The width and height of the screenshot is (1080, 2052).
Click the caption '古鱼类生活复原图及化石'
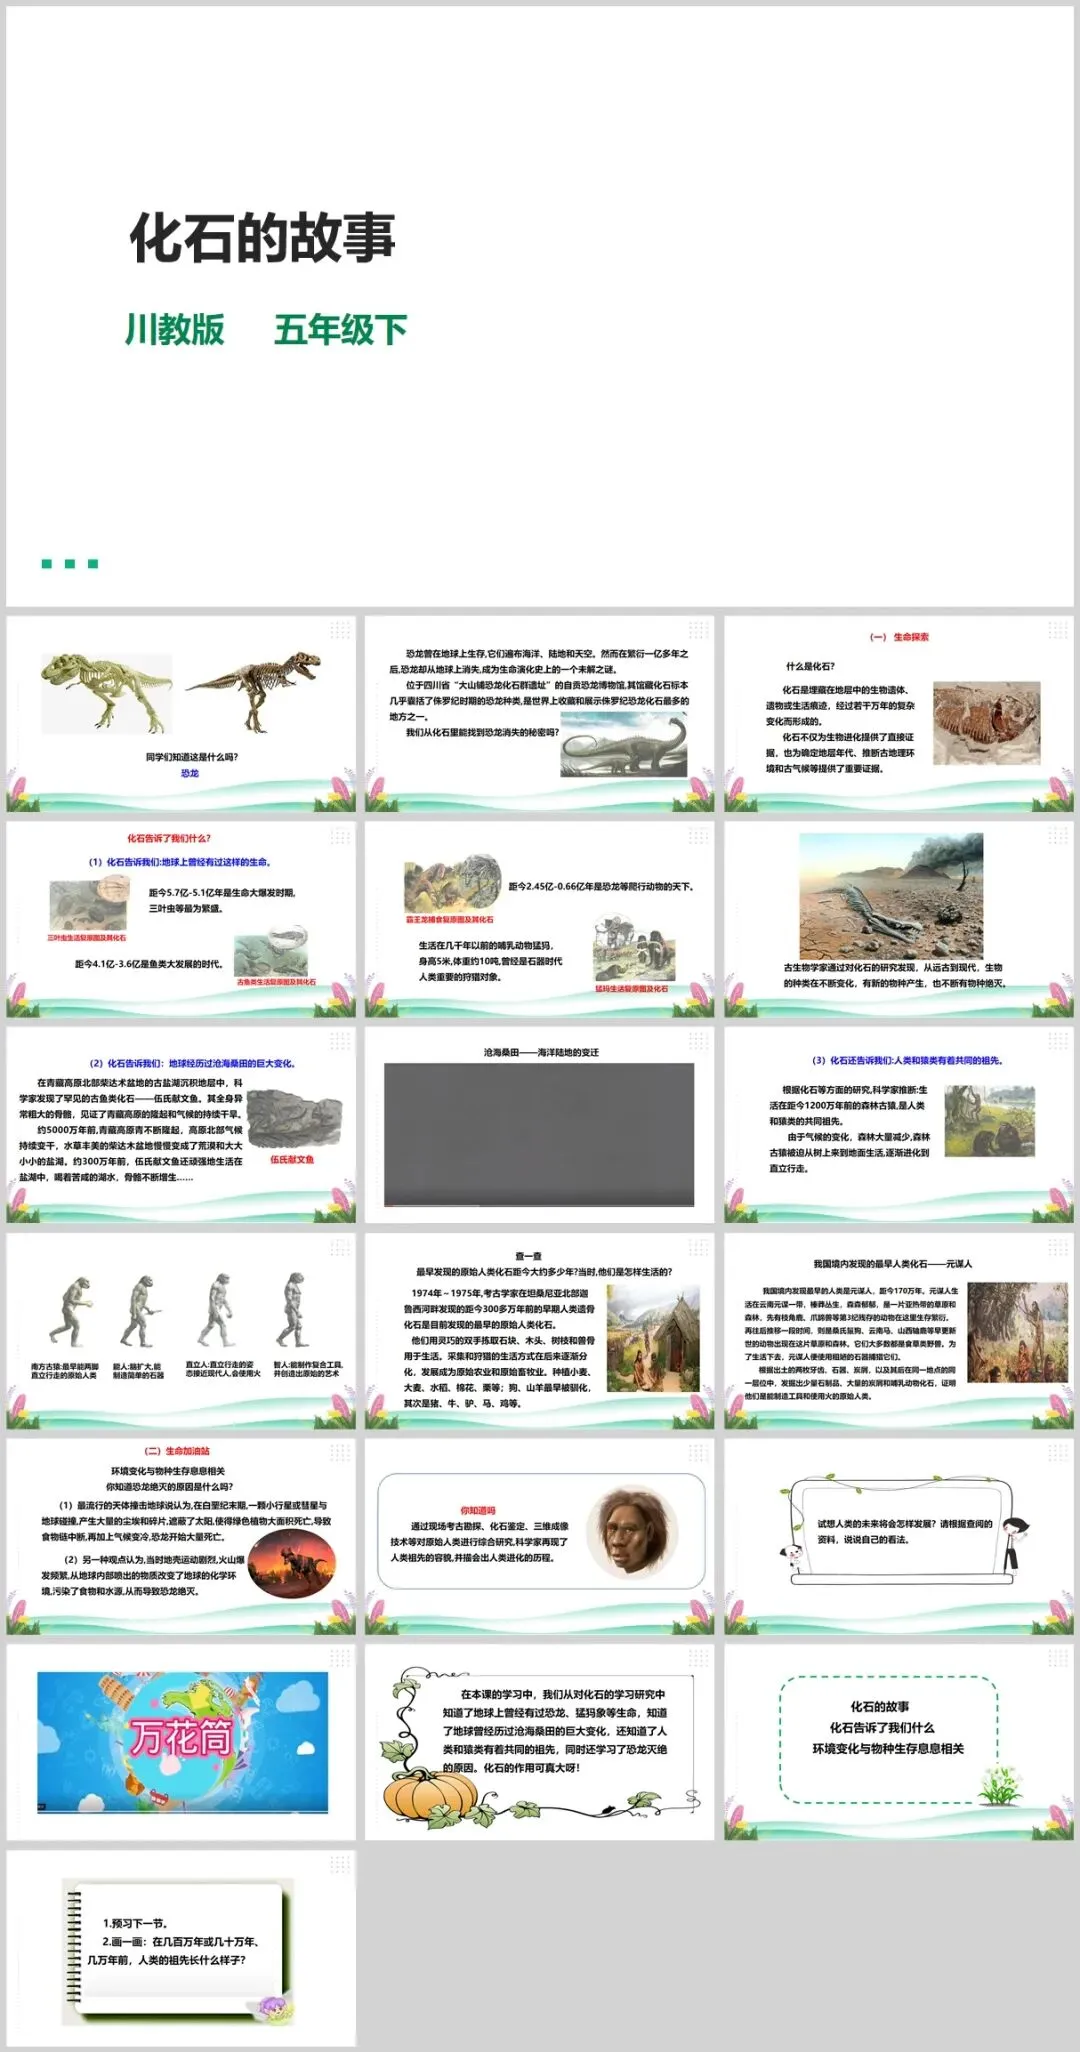(x=276, y=982)
